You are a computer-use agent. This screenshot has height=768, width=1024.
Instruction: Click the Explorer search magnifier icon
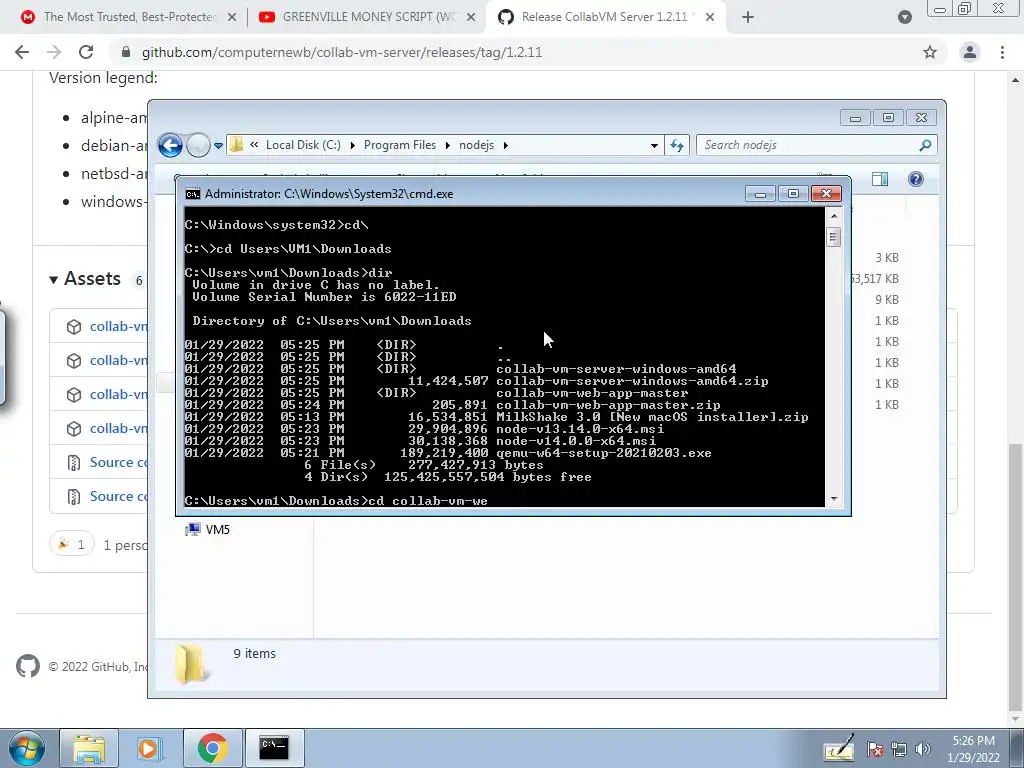pyautogui.click(x=925, y=145)
